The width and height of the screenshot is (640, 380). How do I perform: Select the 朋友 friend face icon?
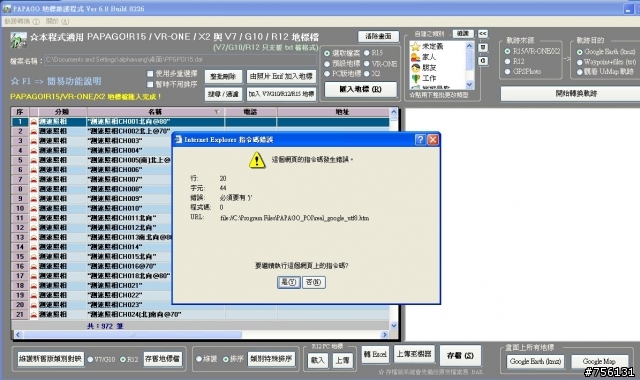[x=416, y=68]
